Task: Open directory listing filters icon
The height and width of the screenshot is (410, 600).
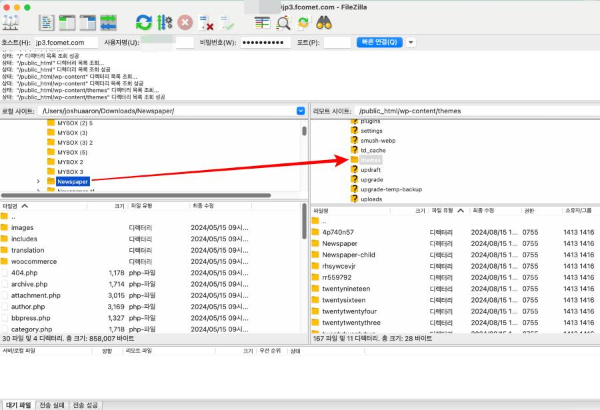Action: [x=262, y=23]
